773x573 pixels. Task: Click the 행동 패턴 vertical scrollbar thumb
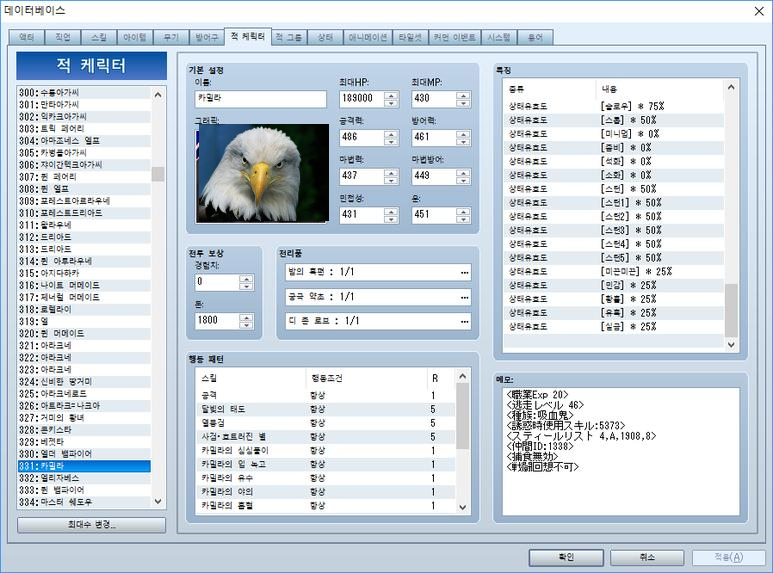pos(462,416)
